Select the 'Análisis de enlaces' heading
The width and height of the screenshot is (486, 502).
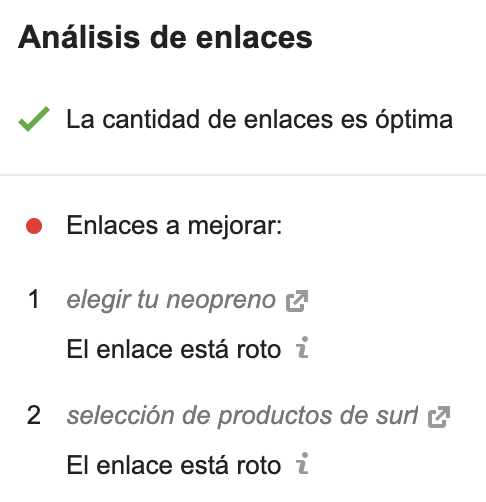(x=165, y=37)
